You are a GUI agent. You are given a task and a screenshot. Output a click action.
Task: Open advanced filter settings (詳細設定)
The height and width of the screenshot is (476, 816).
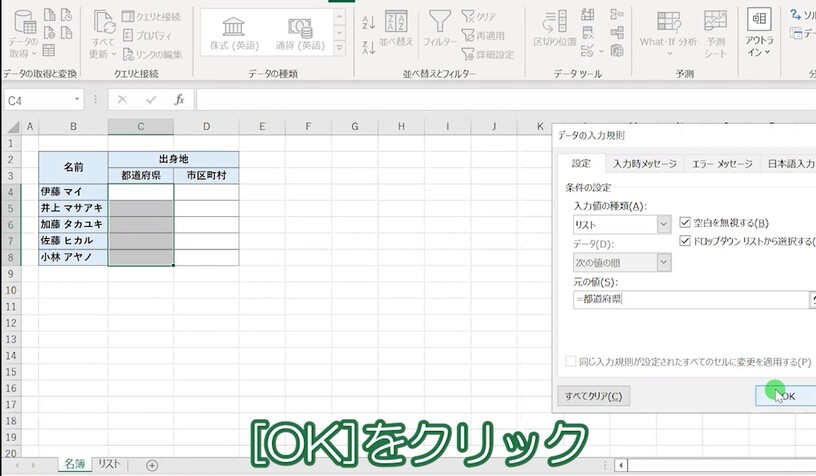(x=488, y=54)
